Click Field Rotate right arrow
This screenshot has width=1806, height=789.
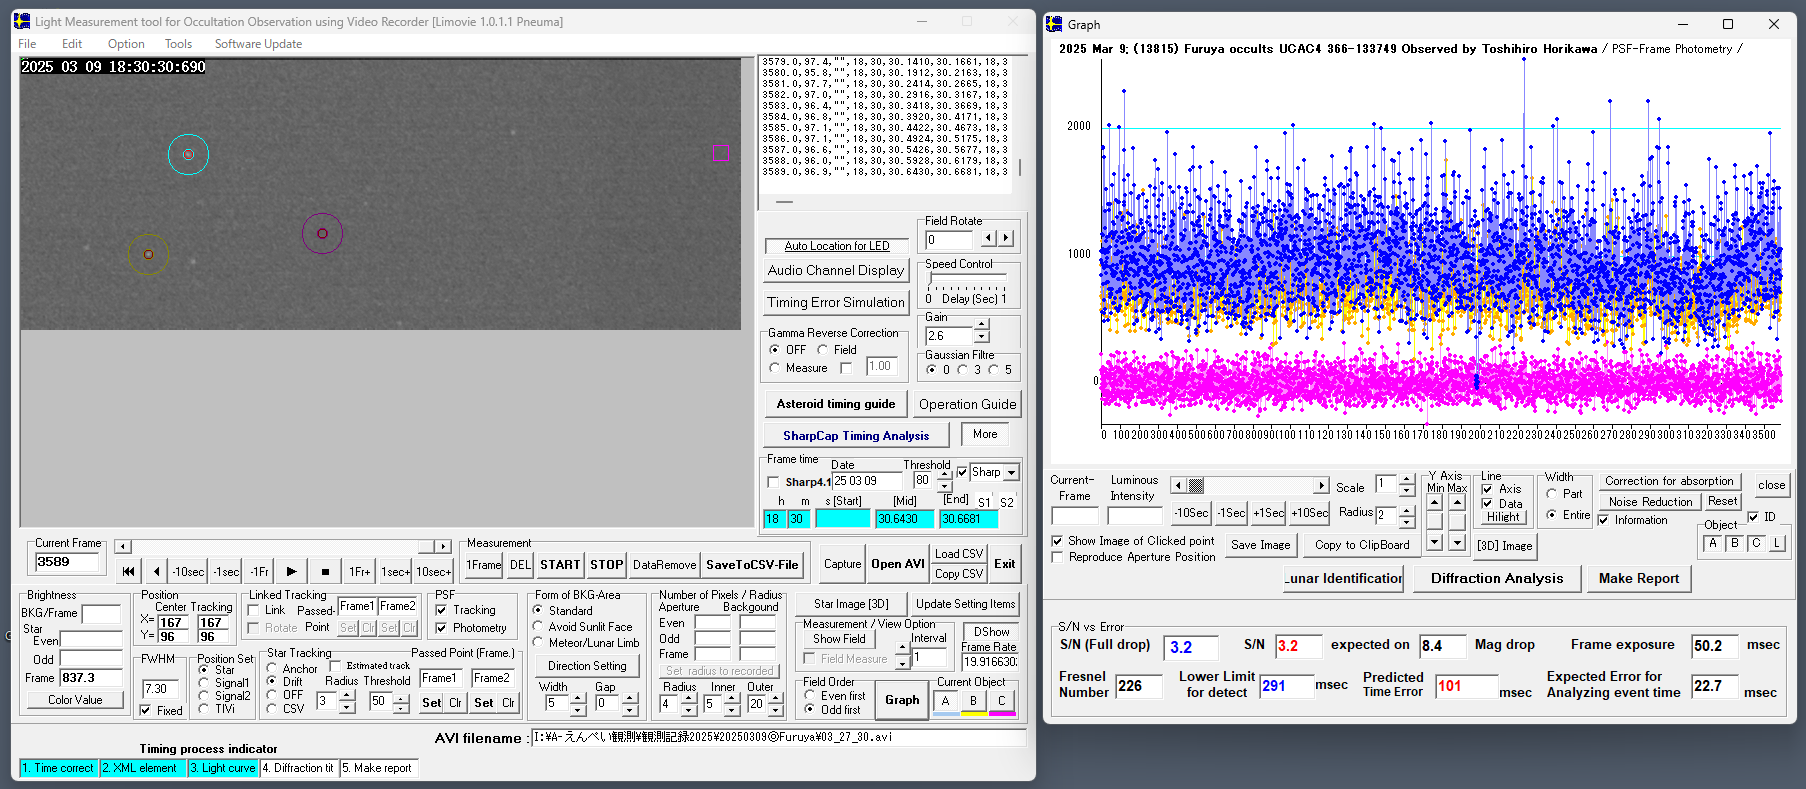coord(1006,238)
